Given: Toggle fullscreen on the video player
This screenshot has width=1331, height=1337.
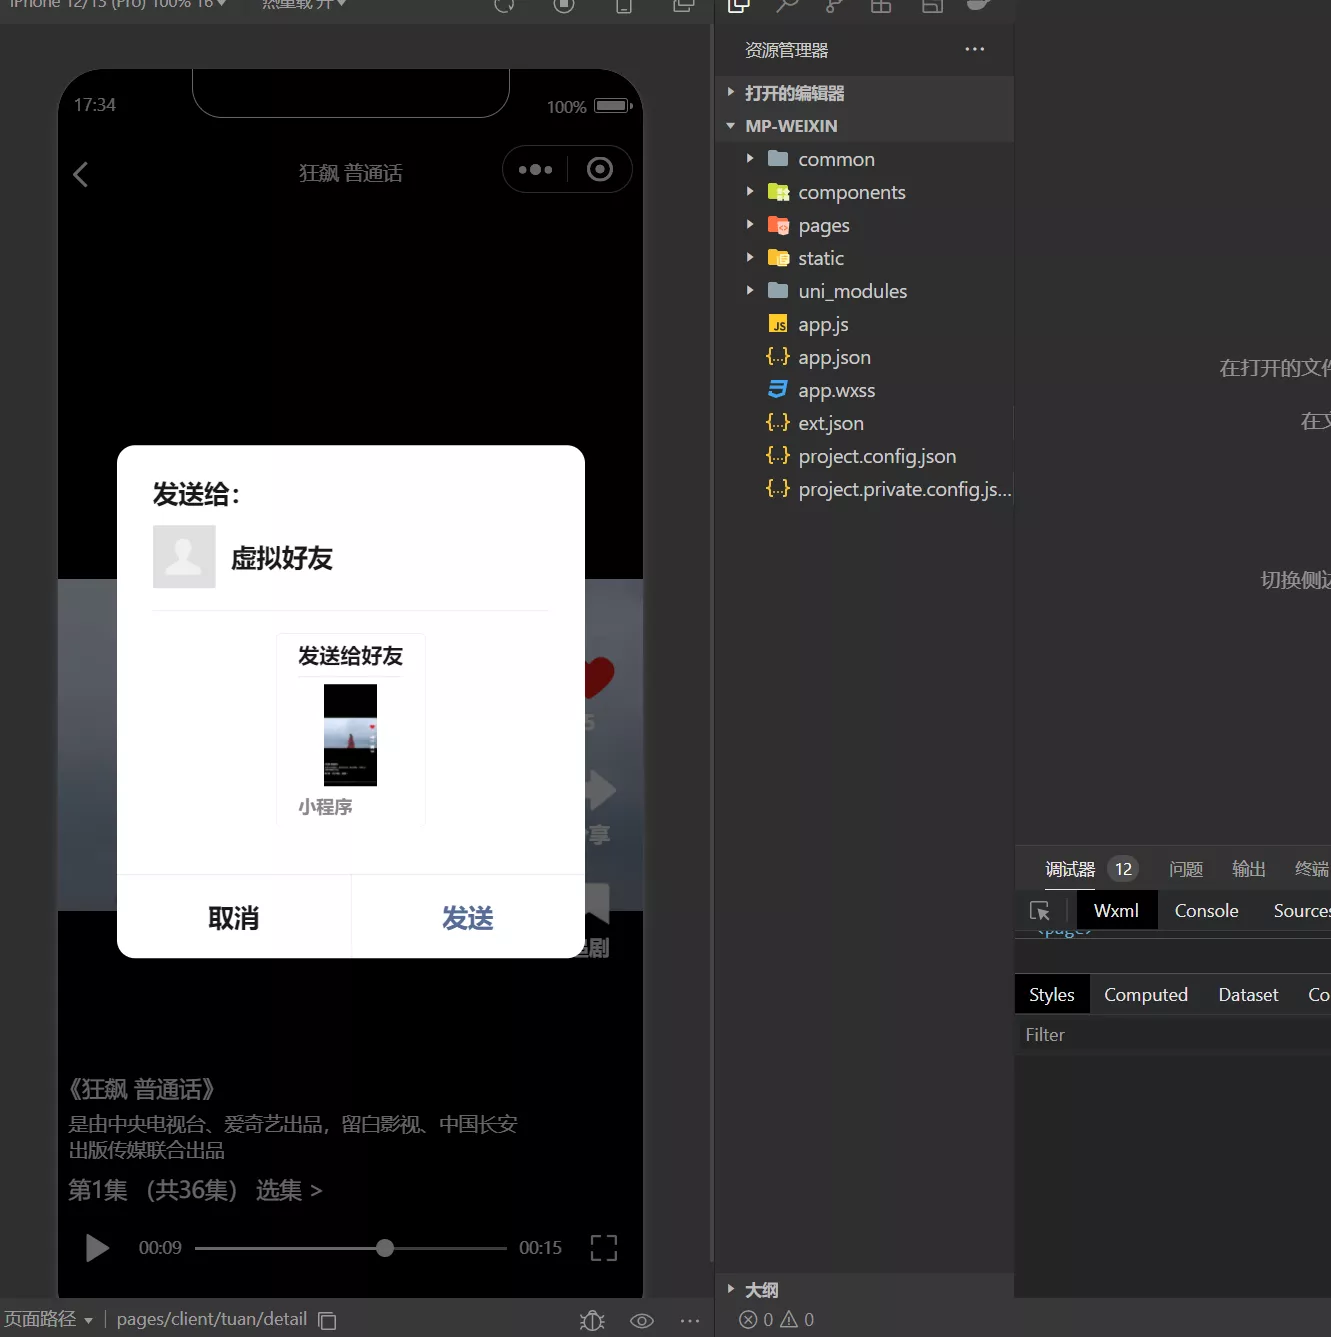Looking at the screenshot, I should (x=603, y=1247).
